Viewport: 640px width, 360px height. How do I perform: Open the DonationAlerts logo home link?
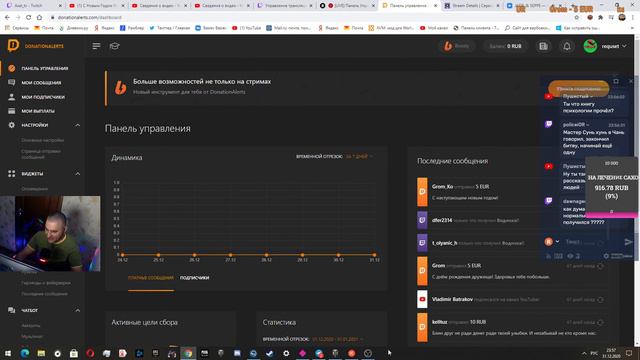[36, 46]
